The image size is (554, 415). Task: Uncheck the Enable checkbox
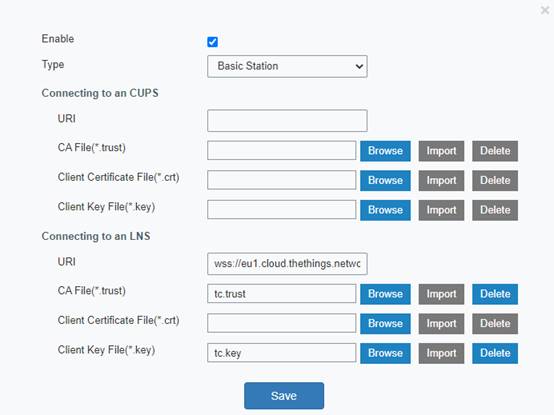(212, 42)
